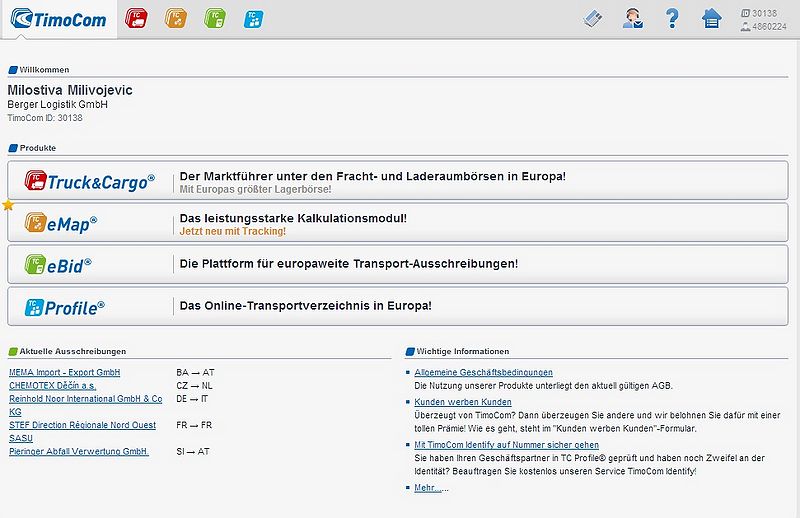Go to the home icon
The width and height of the screenshot is (800, 518).
pos(711,18)
